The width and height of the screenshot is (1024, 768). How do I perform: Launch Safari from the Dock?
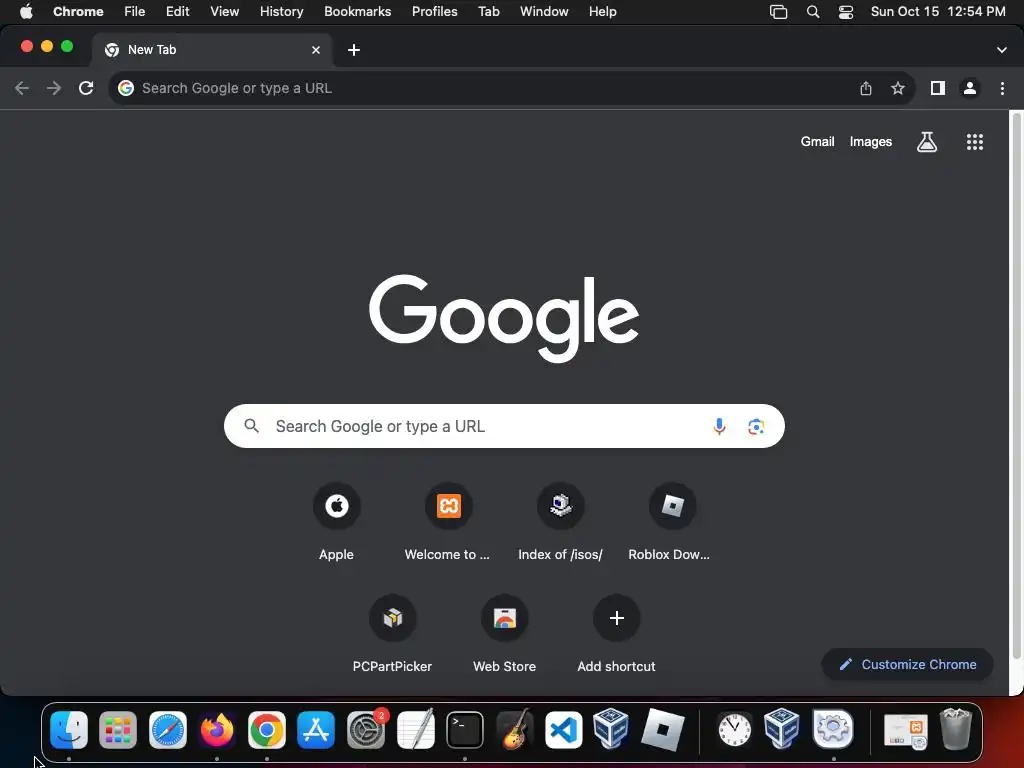tap(168, 729)
